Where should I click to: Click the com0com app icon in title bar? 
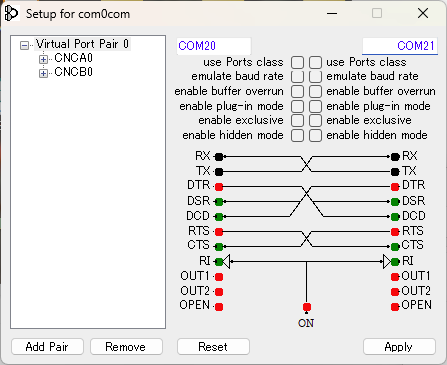pyautogui.click(x=11, y=14)
